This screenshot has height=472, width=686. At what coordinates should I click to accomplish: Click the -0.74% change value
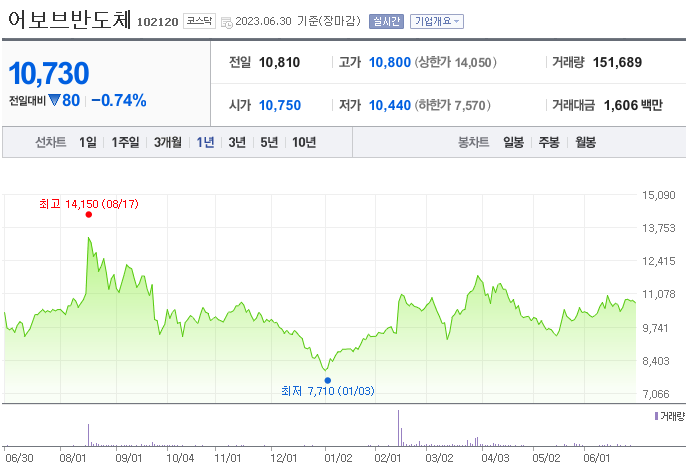click(119, 100)
